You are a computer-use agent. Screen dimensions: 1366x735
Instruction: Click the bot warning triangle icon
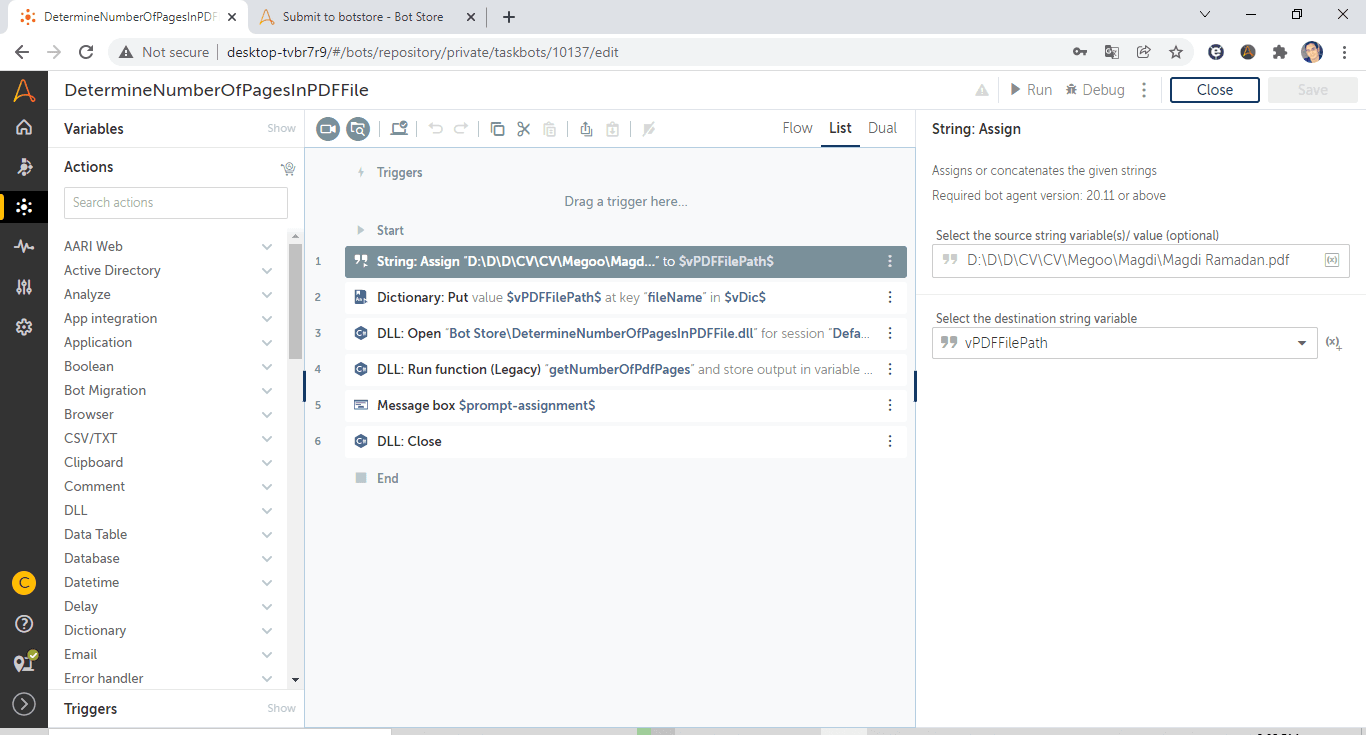tap(982, 90)
